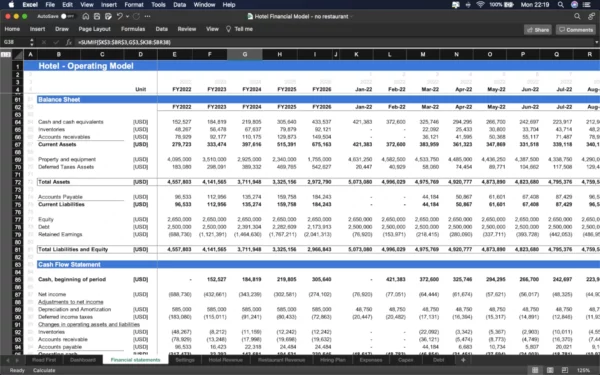
Task: Click the Share button
Action: tap(538, 29)
